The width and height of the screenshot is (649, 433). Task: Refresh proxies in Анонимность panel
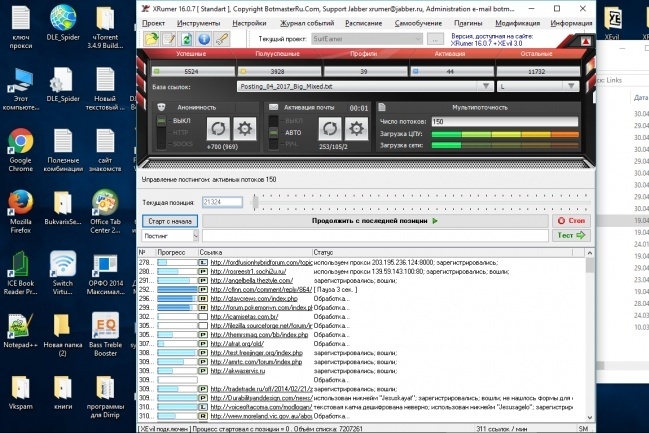[x=218, y=129]
